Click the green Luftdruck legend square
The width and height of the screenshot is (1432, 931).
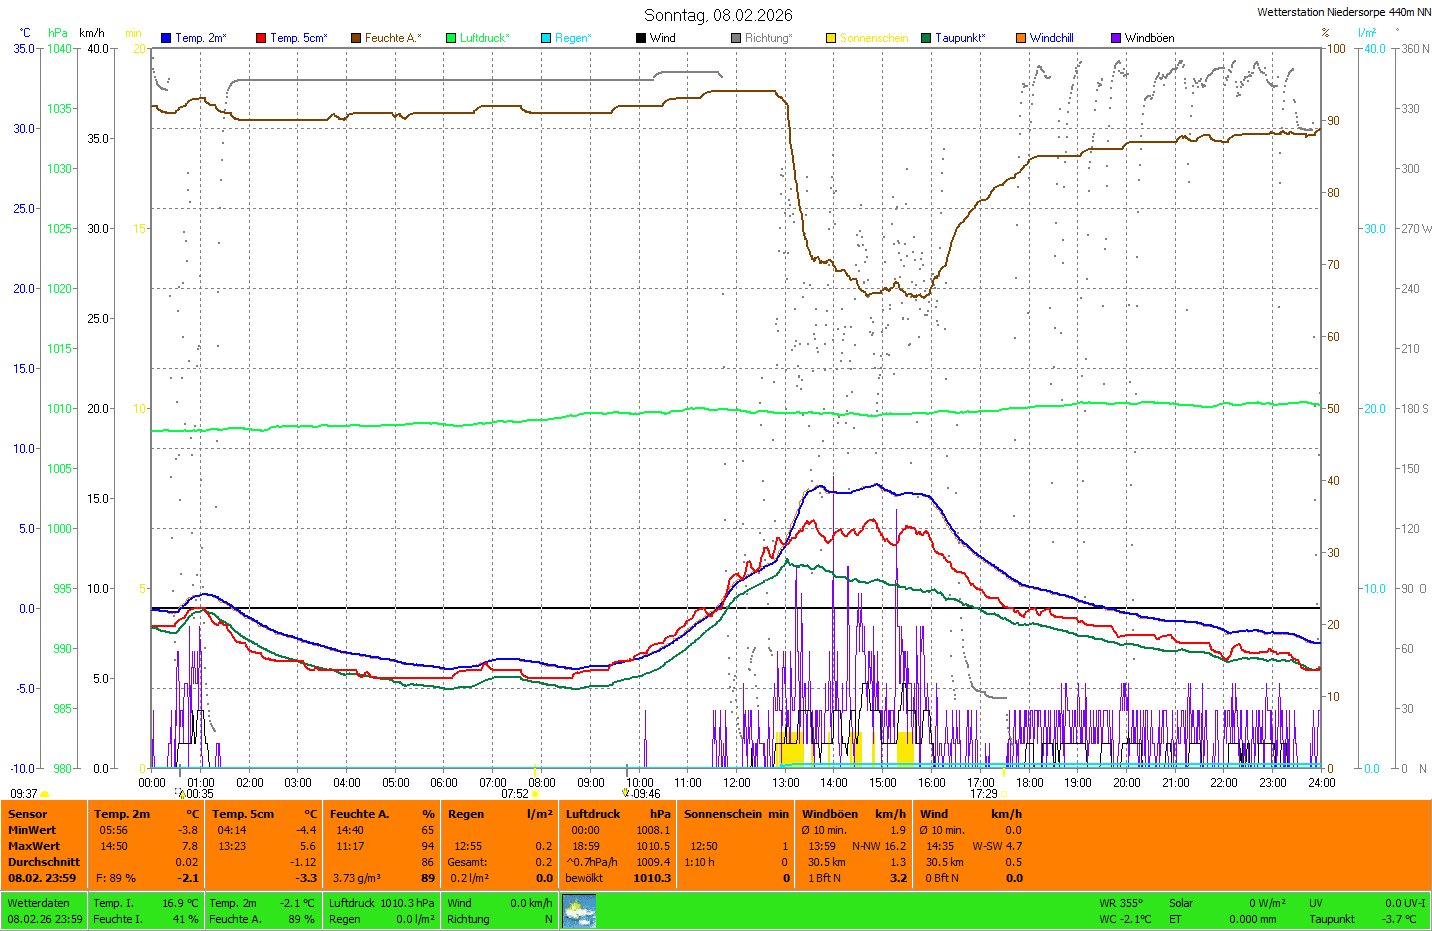pos(451,38)
